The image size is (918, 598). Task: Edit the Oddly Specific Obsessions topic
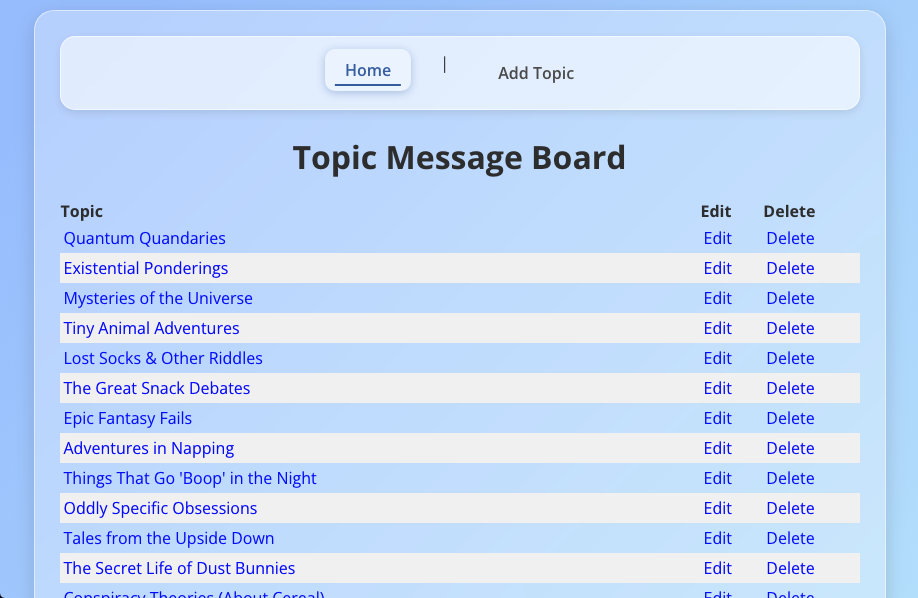(x=718, y=508)
